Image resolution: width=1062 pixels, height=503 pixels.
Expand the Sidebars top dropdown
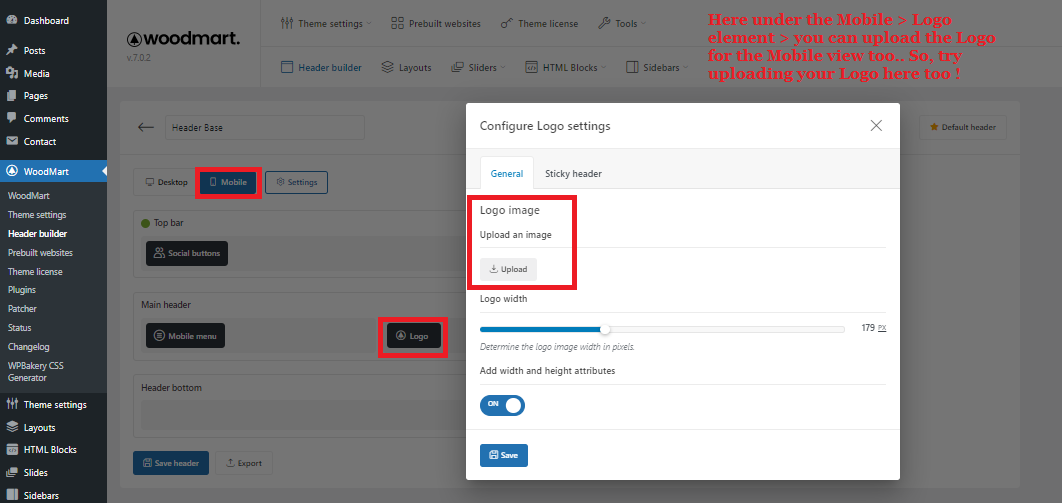tap(657, 67)
